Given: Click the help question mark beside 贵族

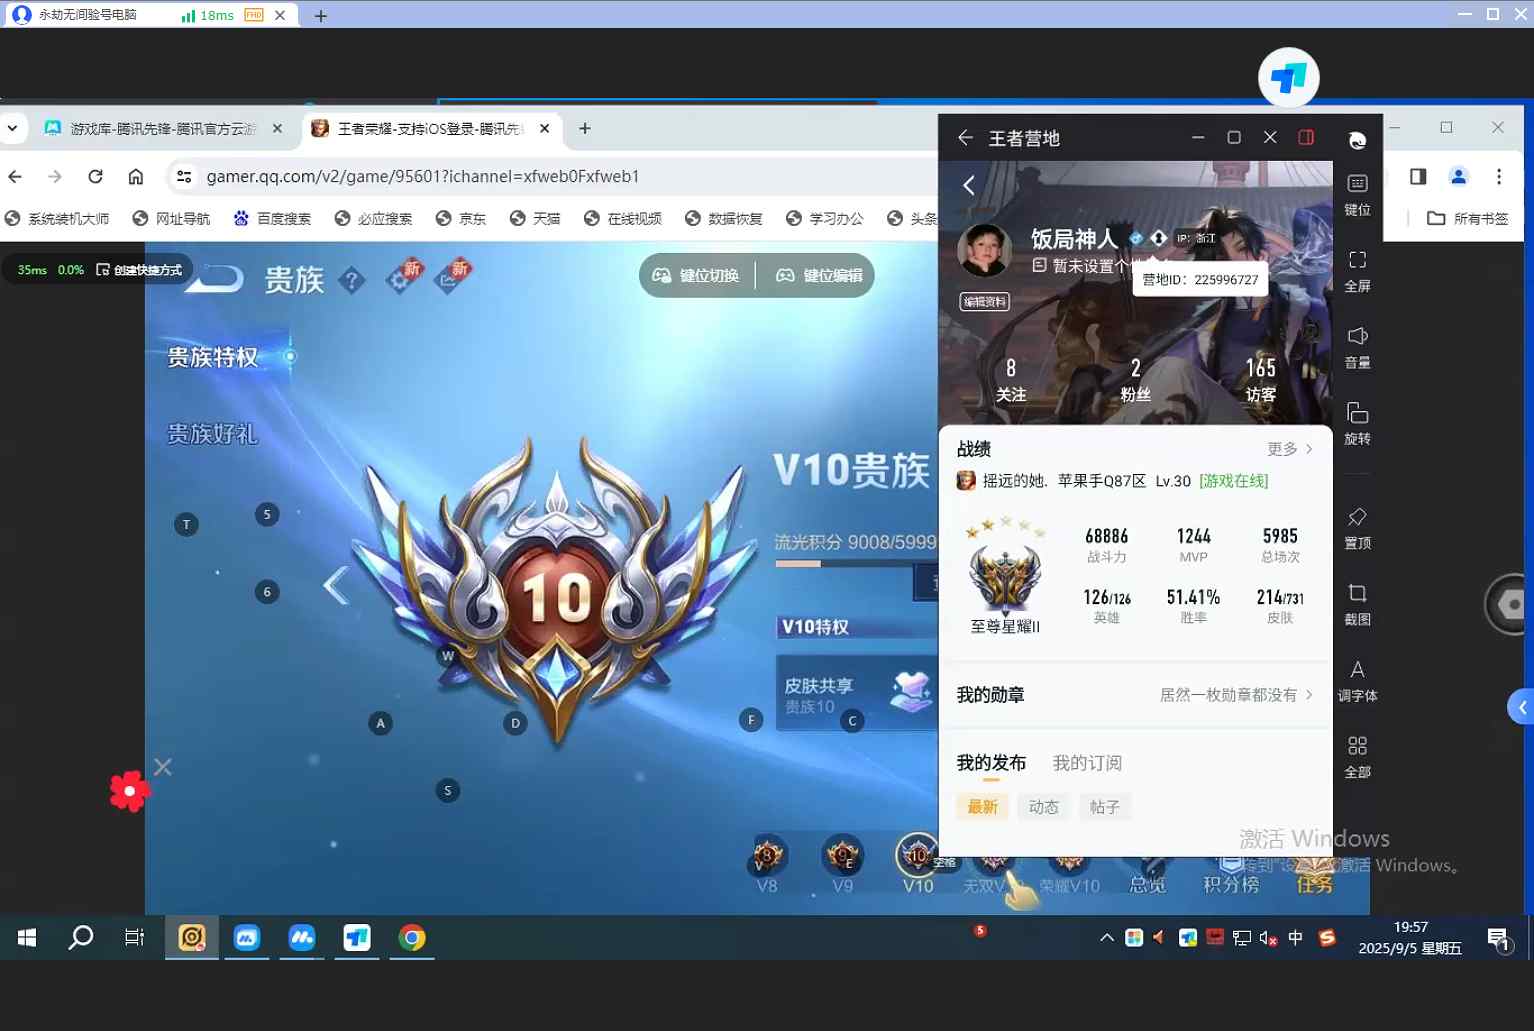Looking at the screenshot, I should point(352,281).
